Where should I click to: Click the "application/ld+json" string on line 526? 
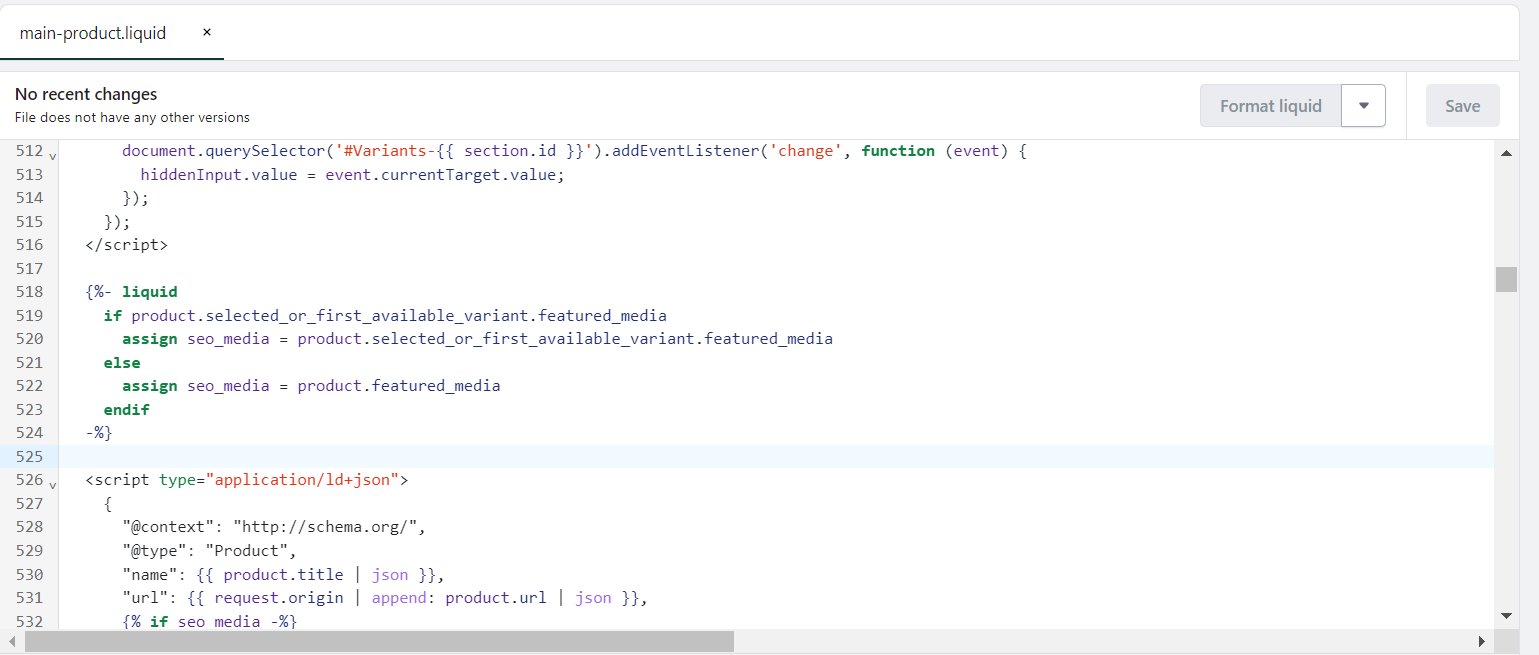(304, 480)
